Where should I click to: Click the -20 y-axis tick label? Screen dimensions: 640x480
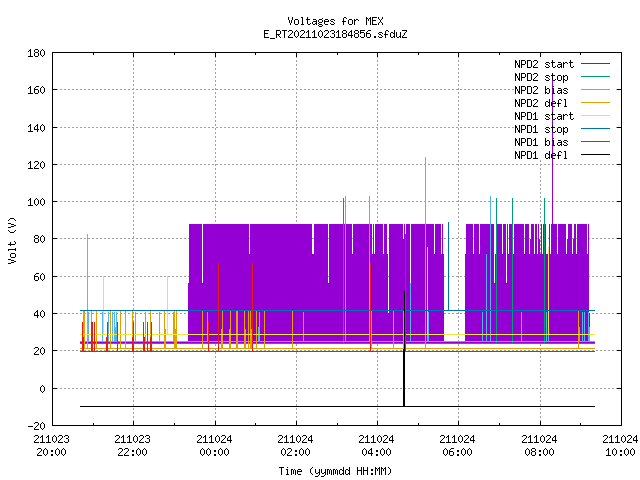[36, 426]
